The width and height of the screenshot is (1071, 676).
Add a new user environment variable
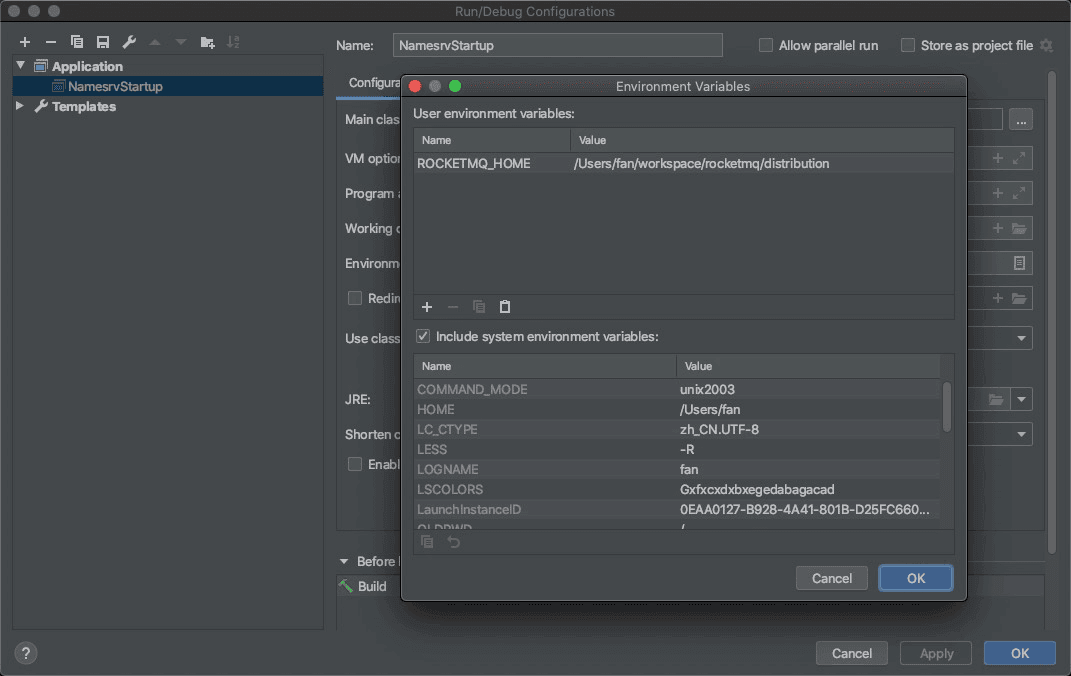point(427,307)
